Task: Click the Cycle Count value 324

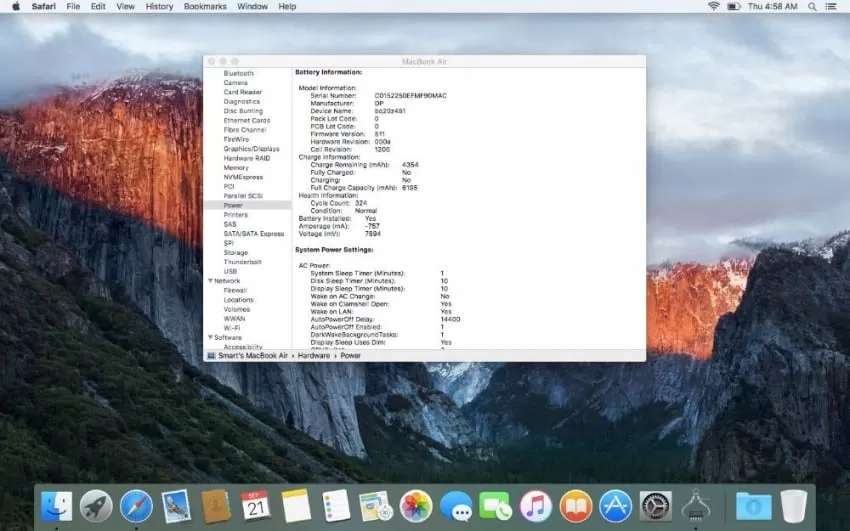Action: coord(361,203)
